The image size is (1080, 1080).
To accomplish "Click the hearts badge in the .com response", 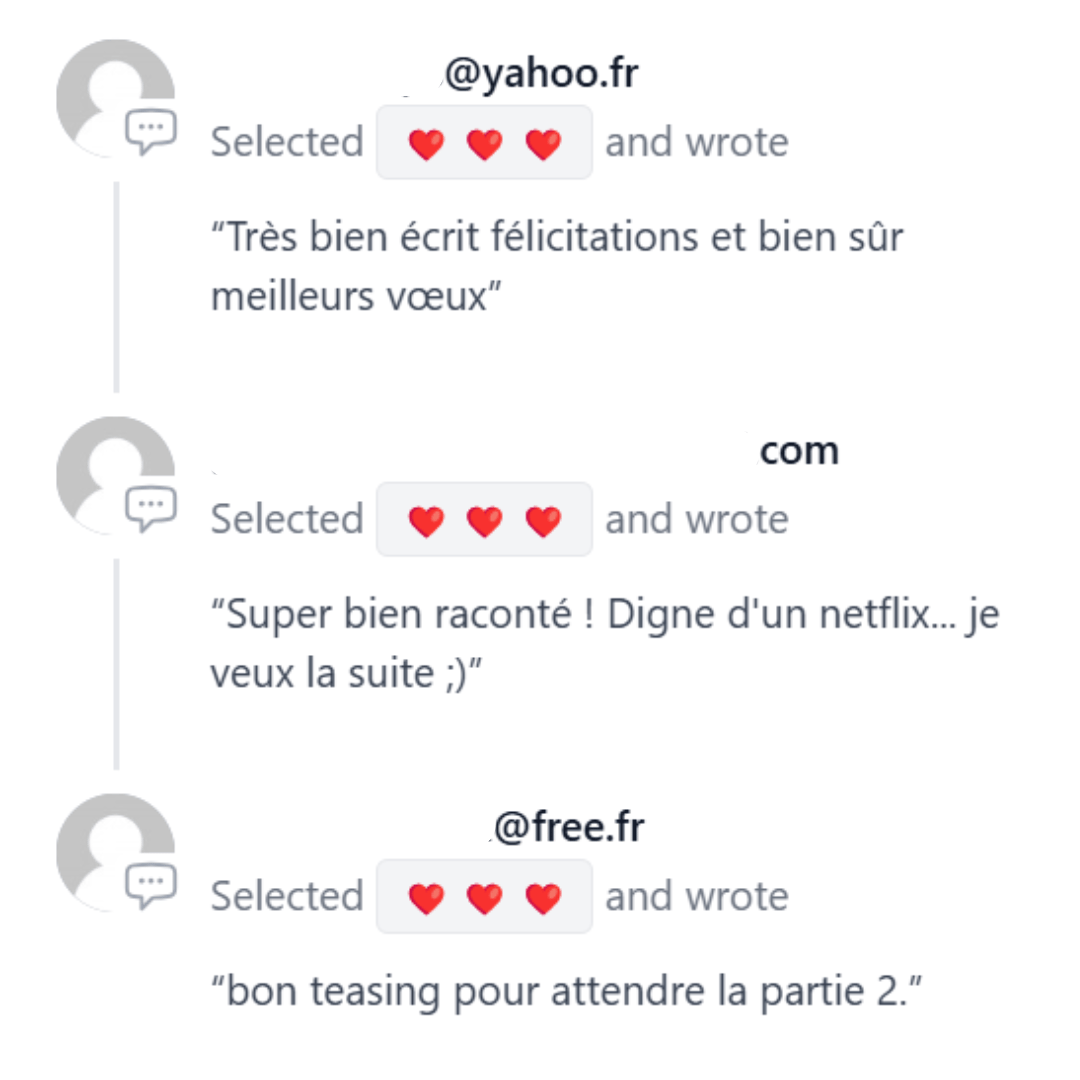I will [484, 519].
